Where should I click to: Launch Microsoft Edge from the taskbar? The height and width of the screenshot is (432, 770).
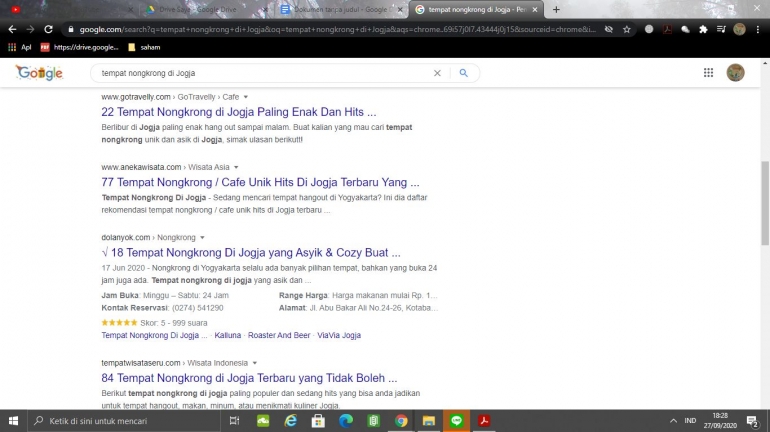click(x=346, y=421)
